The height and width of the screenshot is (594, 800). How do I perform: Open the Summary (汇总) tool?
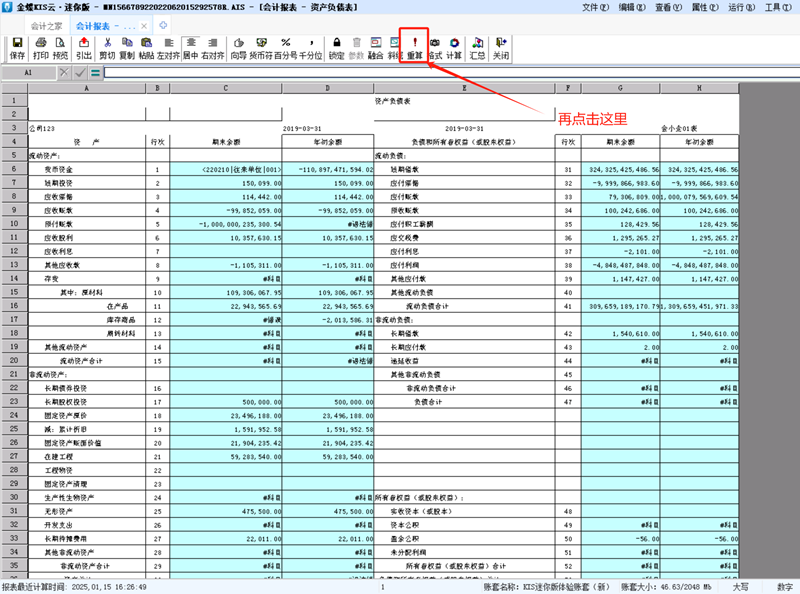478,49
